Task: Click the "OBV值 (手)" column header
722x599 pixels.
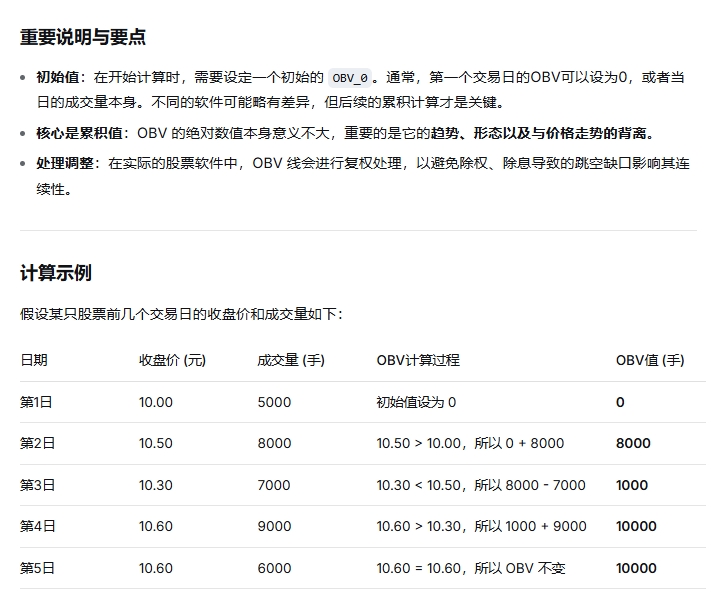Action: 649,360
